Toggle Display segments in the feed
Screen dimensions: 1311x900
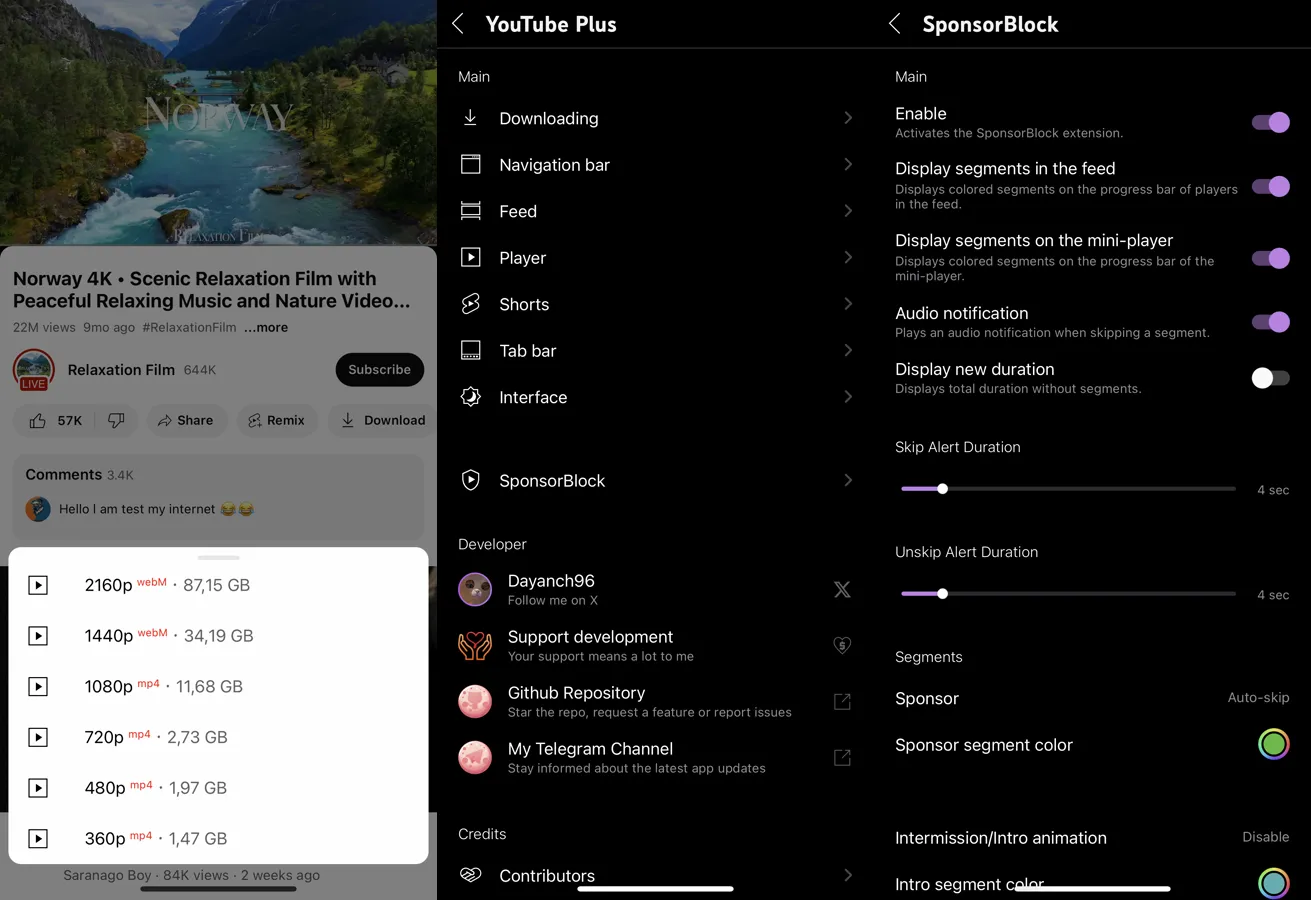pos(1271,186)
